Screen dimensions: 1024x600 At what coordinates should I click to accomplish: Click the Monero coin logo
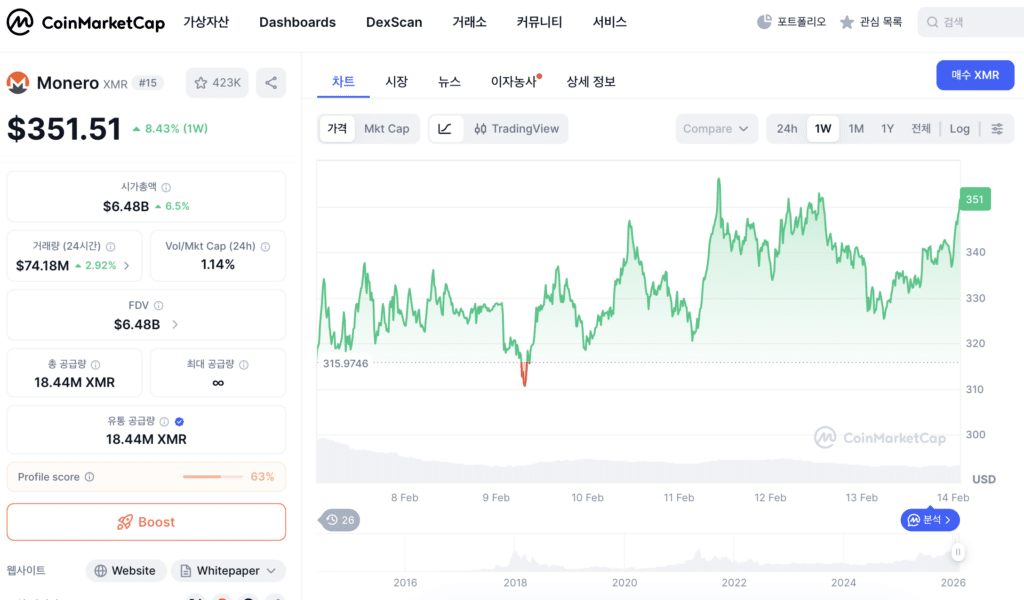18,83
